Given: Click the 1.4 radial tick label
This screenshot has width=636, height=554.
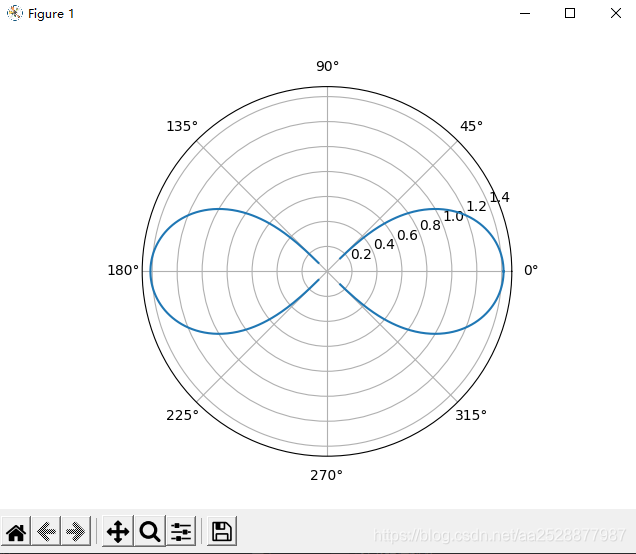Looking at the screenshot, I should coord(499,197).
